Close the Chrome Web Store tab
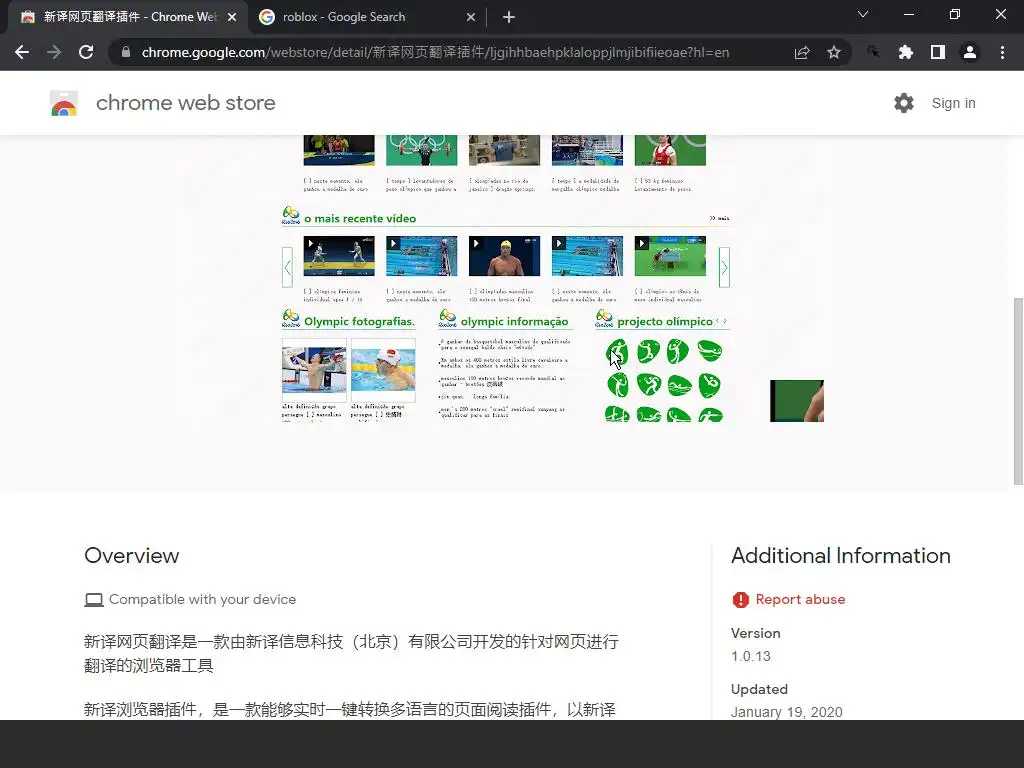Viewport: 1024px width, 768px height. tap(232, 17)
